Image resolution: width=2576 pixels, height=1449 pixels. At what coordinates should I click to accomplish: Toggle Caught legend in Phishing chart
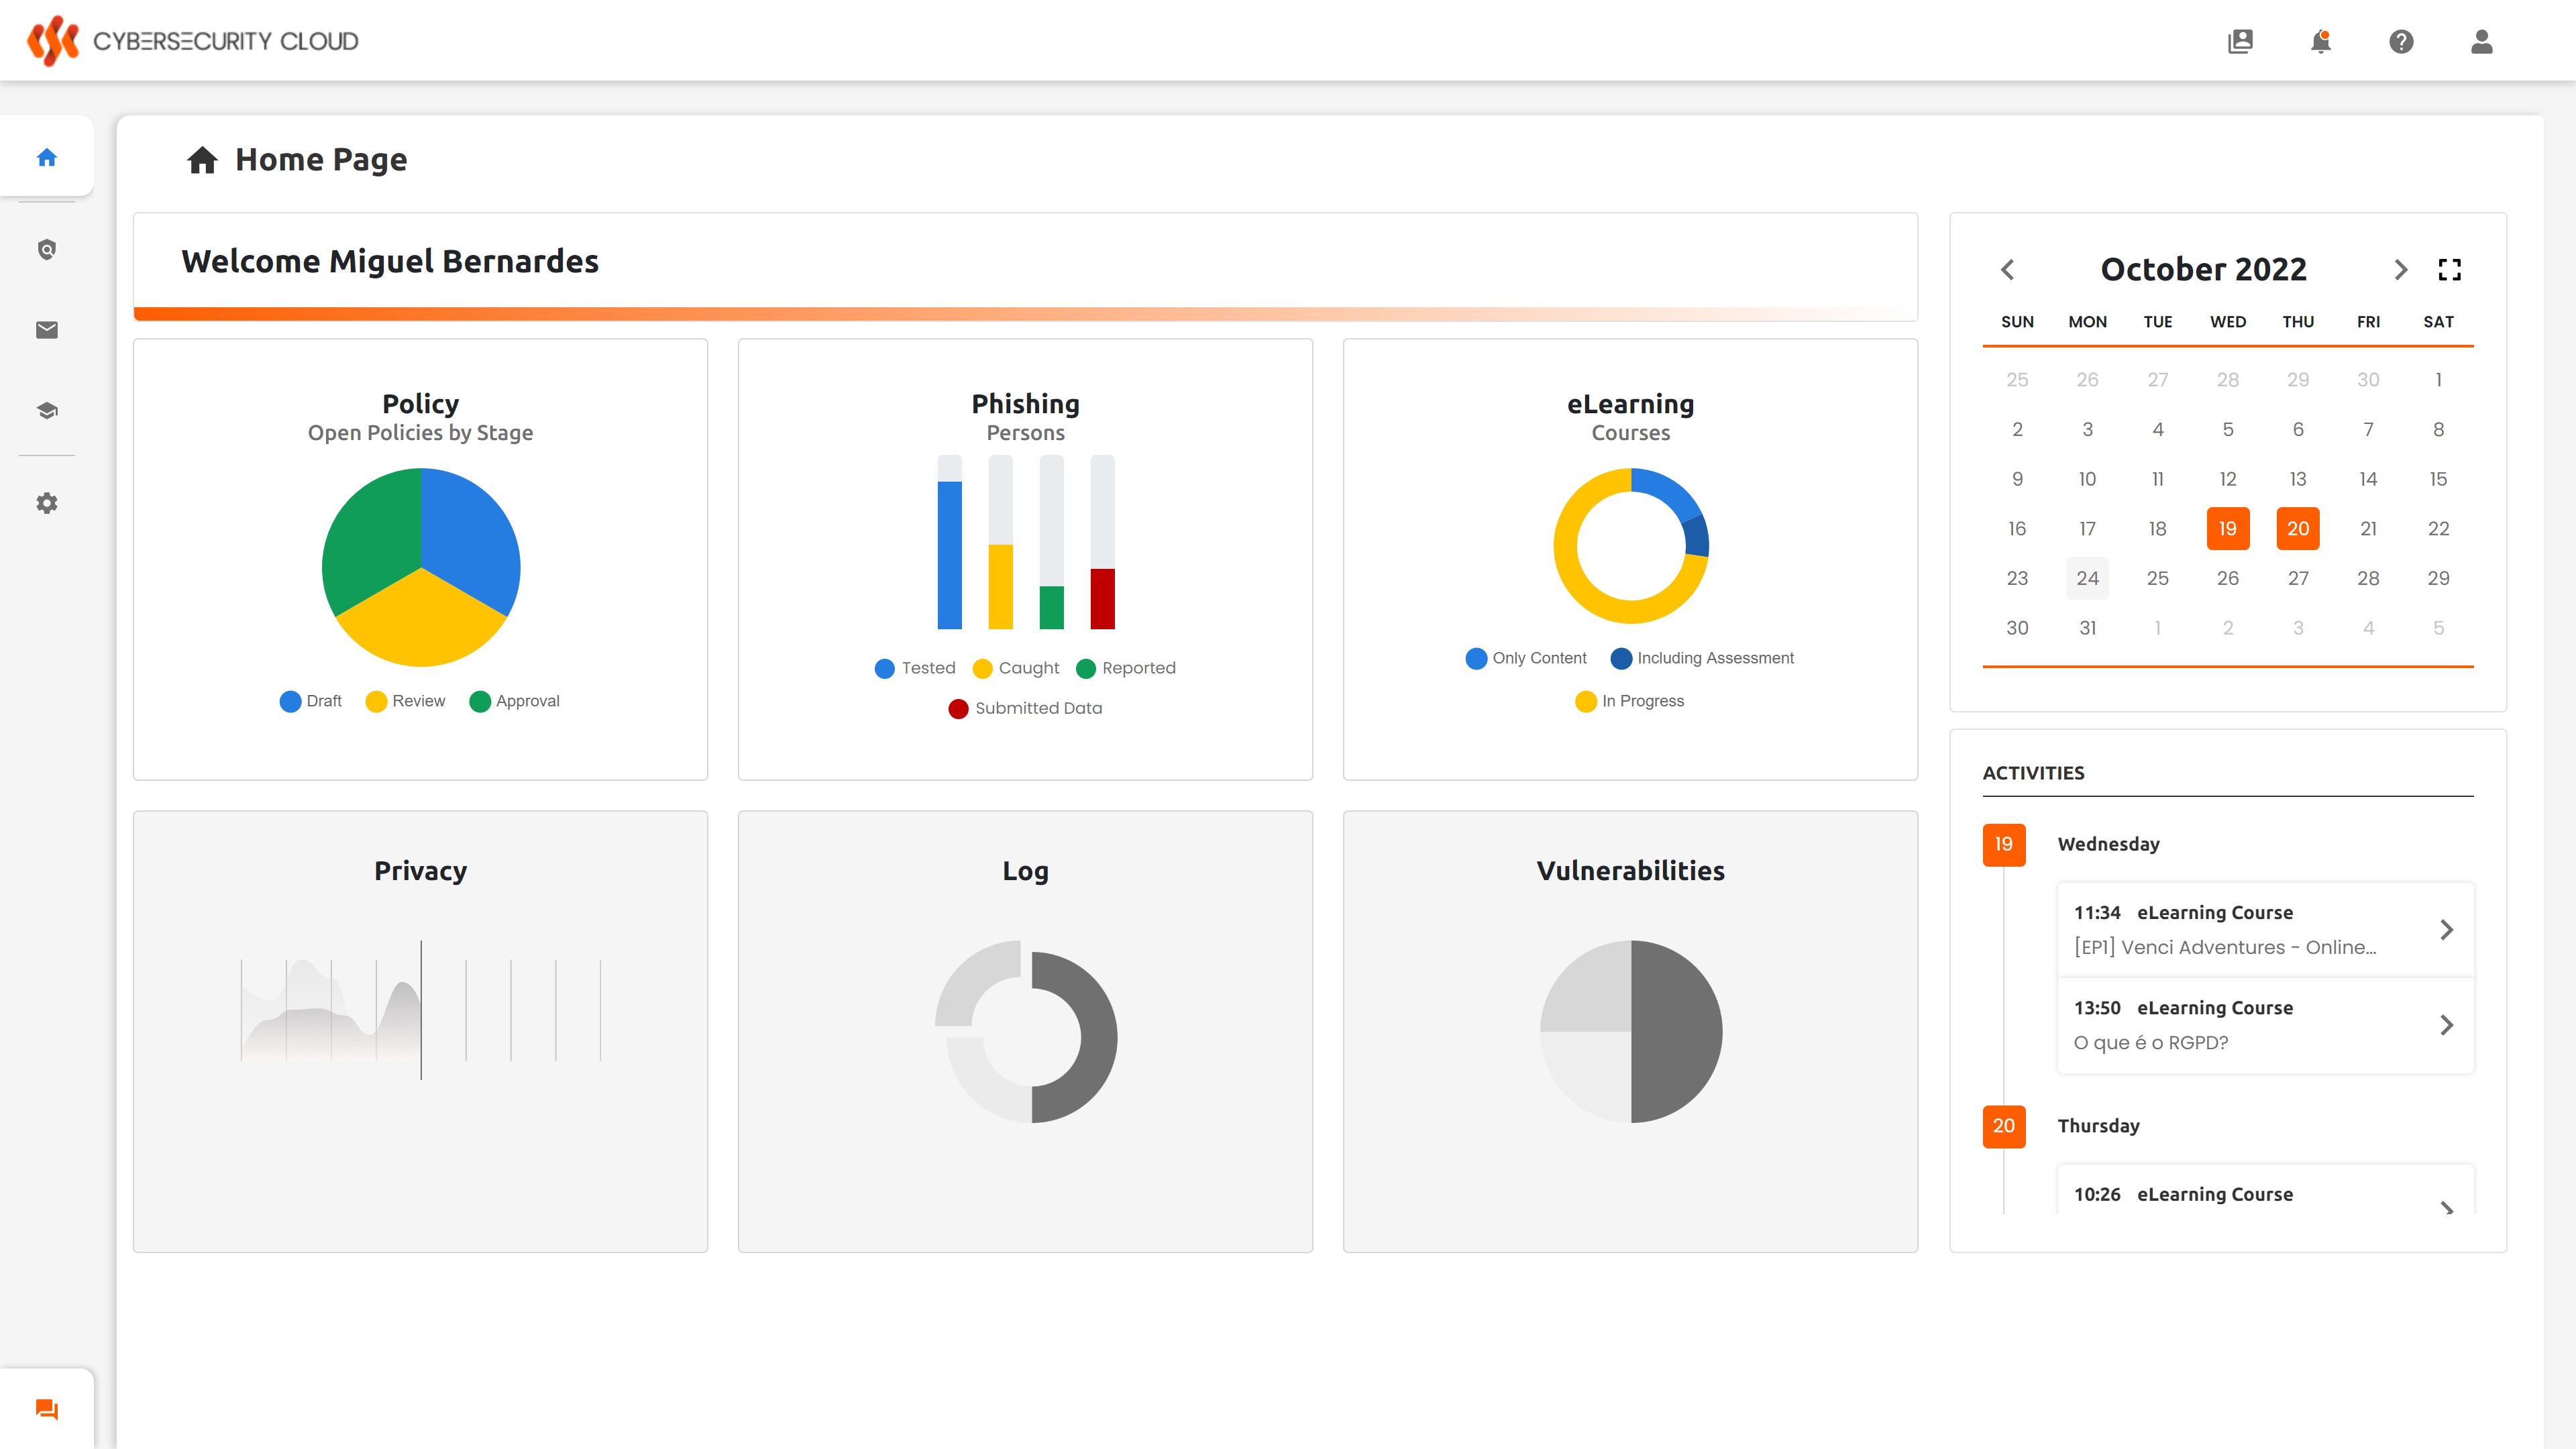tap(1015, 668)
